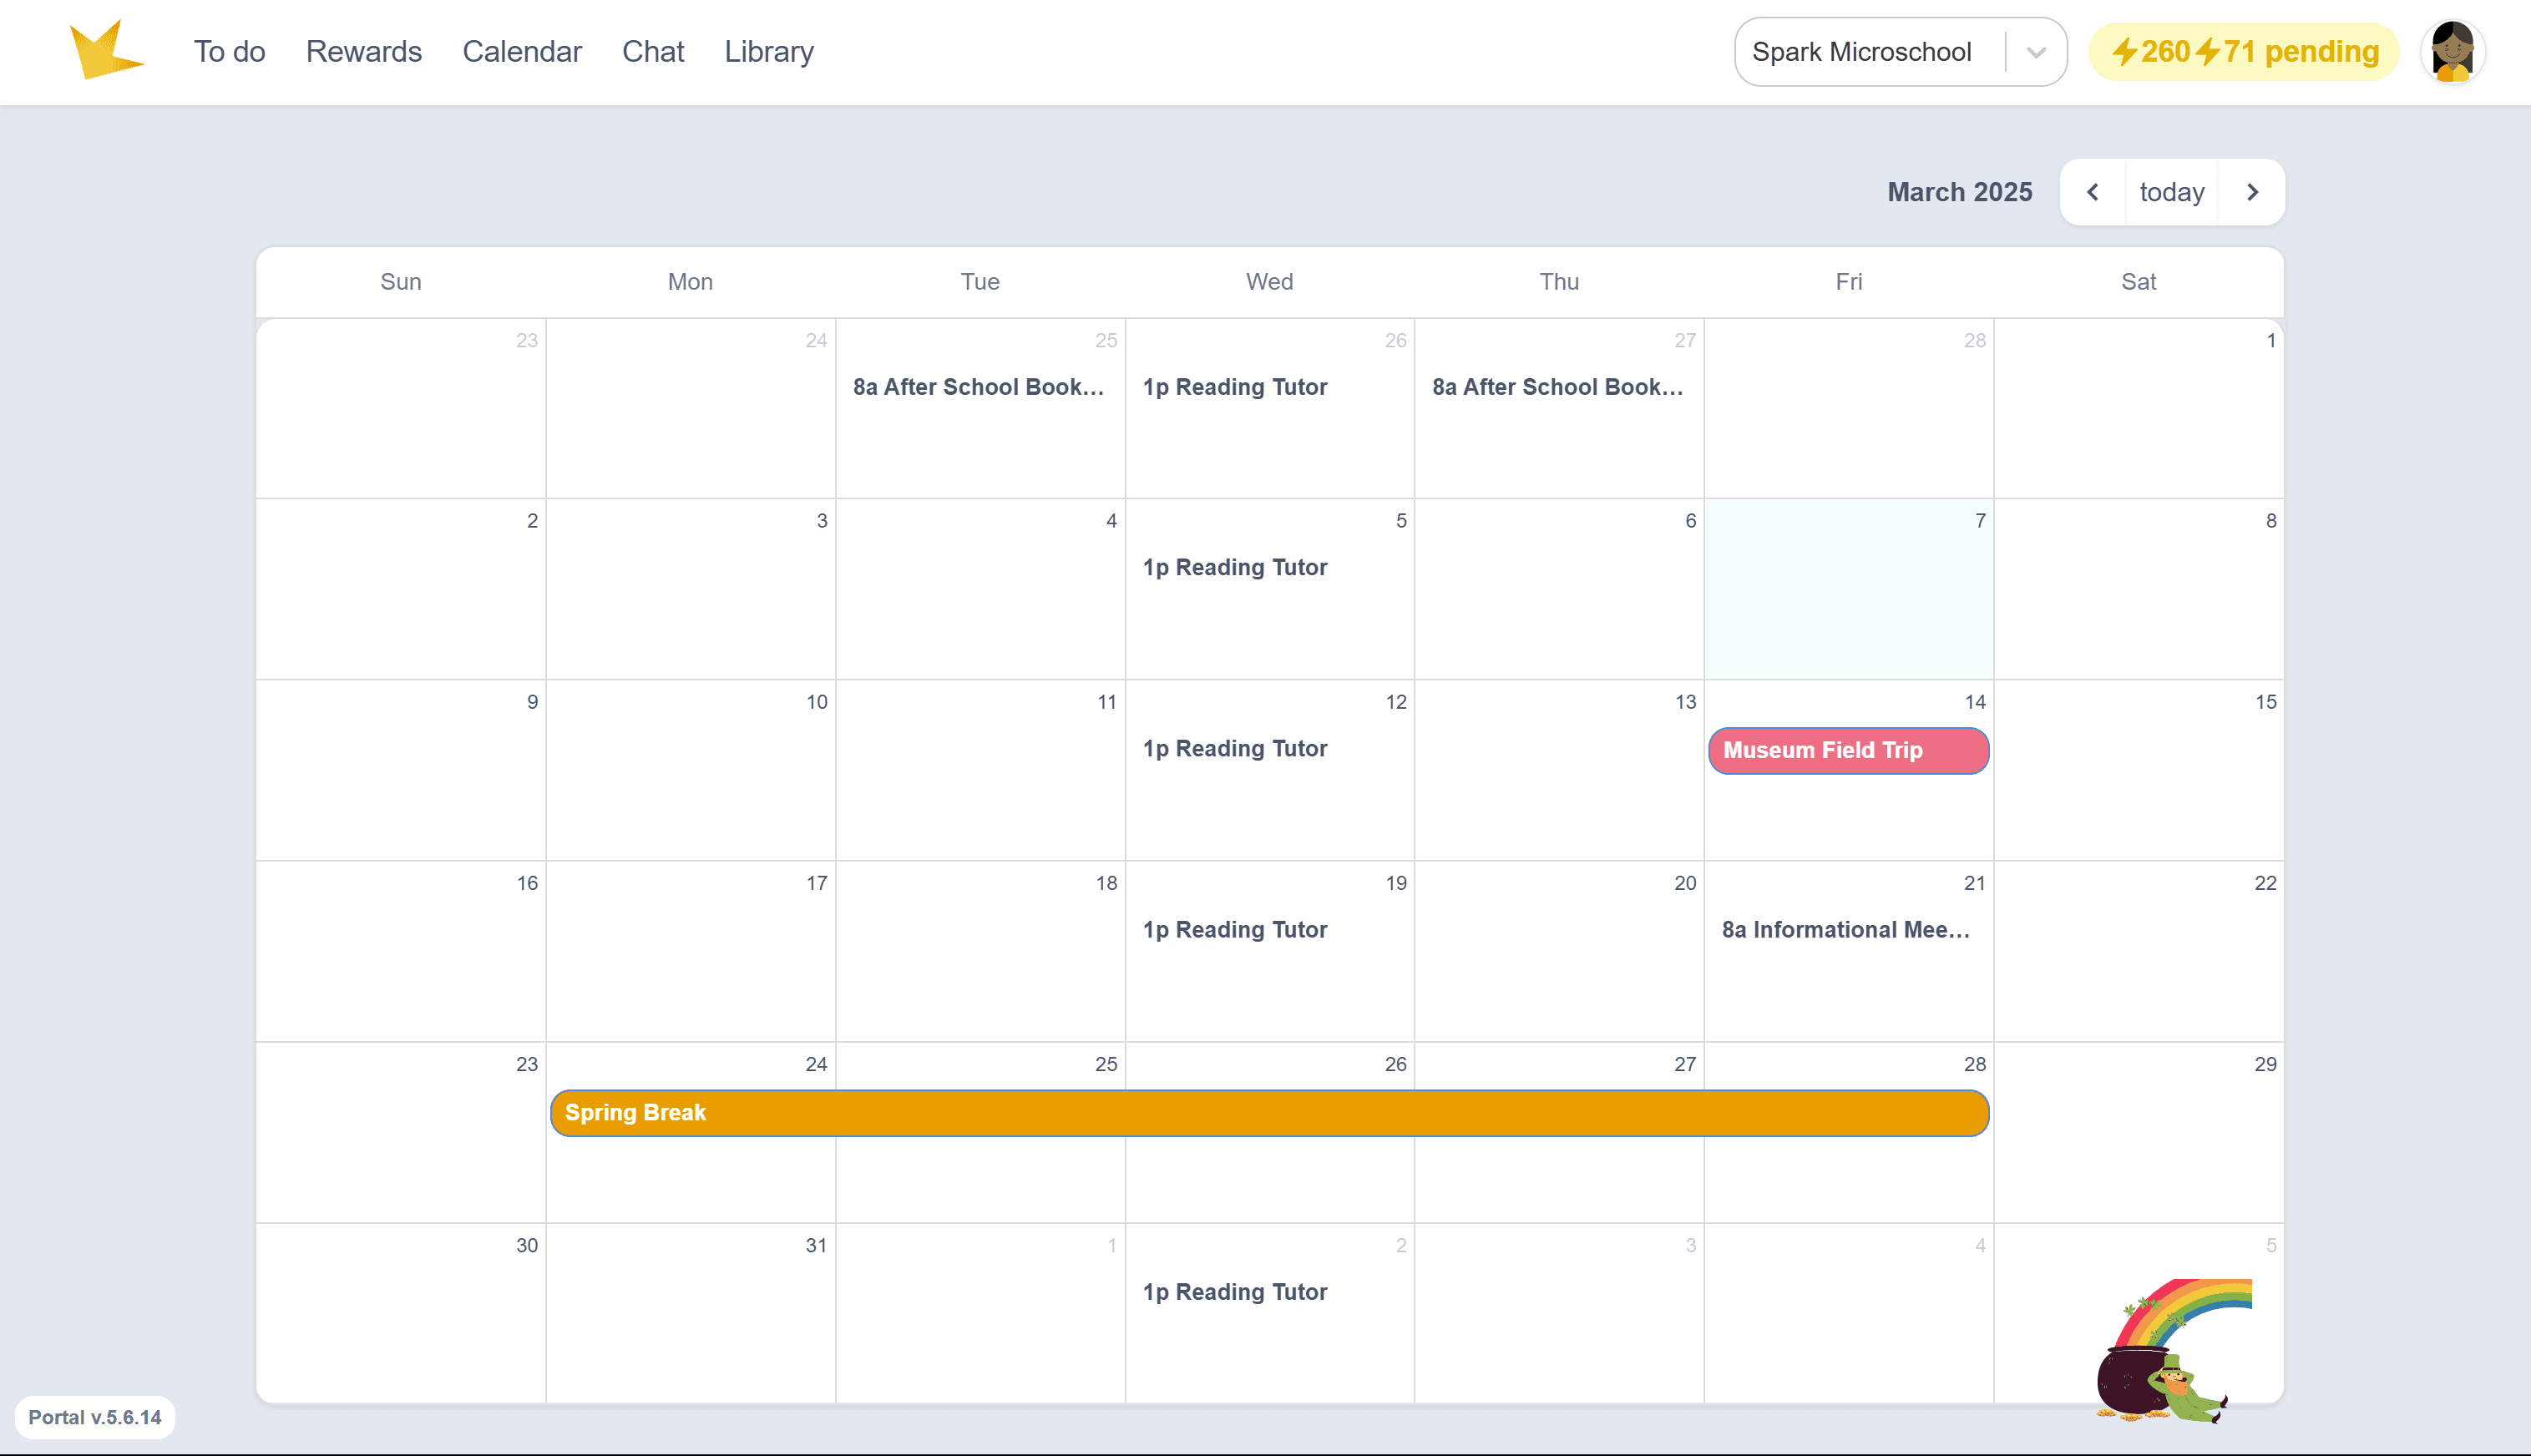Open the Spring Break event bar
Screen dimensions: 2531x1456
pos(1268,1113)
